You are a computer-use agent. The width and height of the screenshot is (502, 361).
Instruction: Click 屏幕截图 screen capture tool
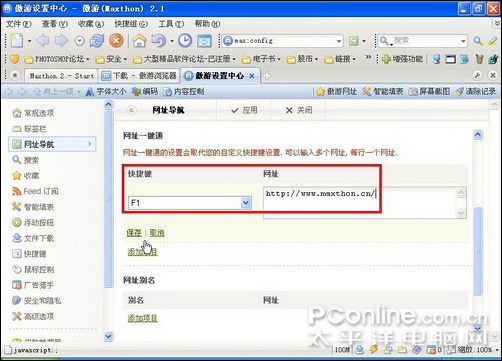(x=429, y=91)
